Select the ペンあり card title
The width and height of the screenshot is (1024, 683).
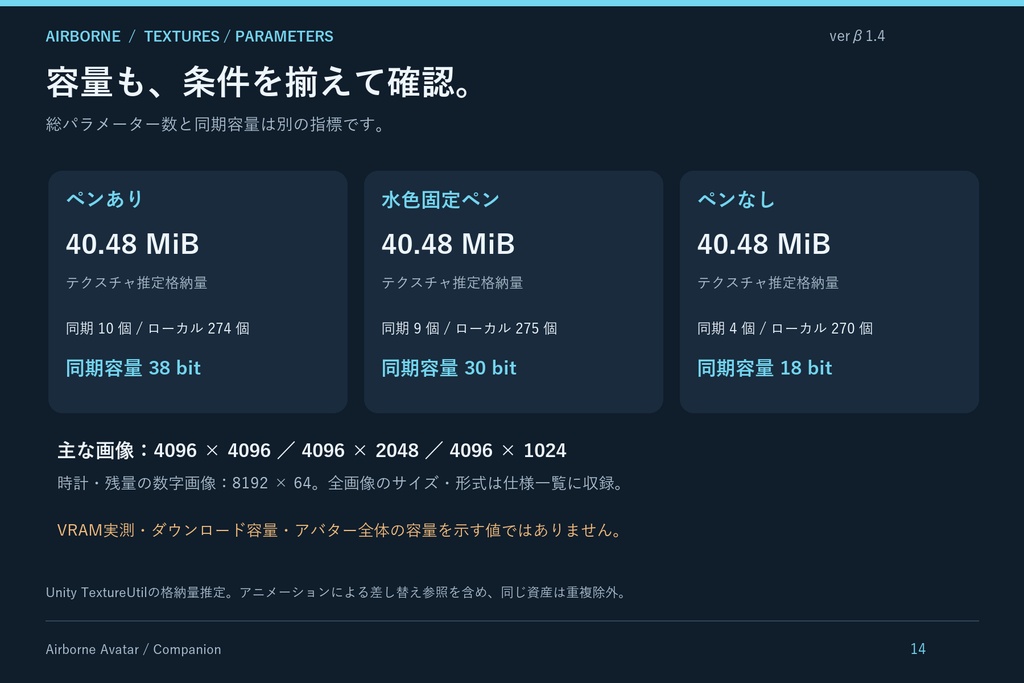point(104,199)
